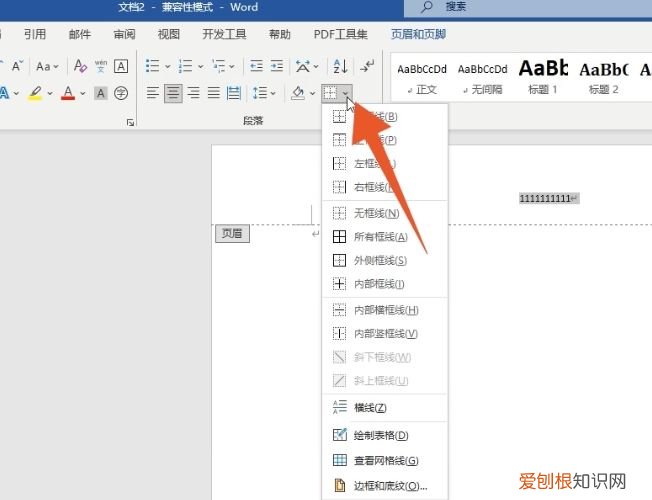Expand the line spacing dropdown arrow
This screenshot has height=500, width=652.
273,93
